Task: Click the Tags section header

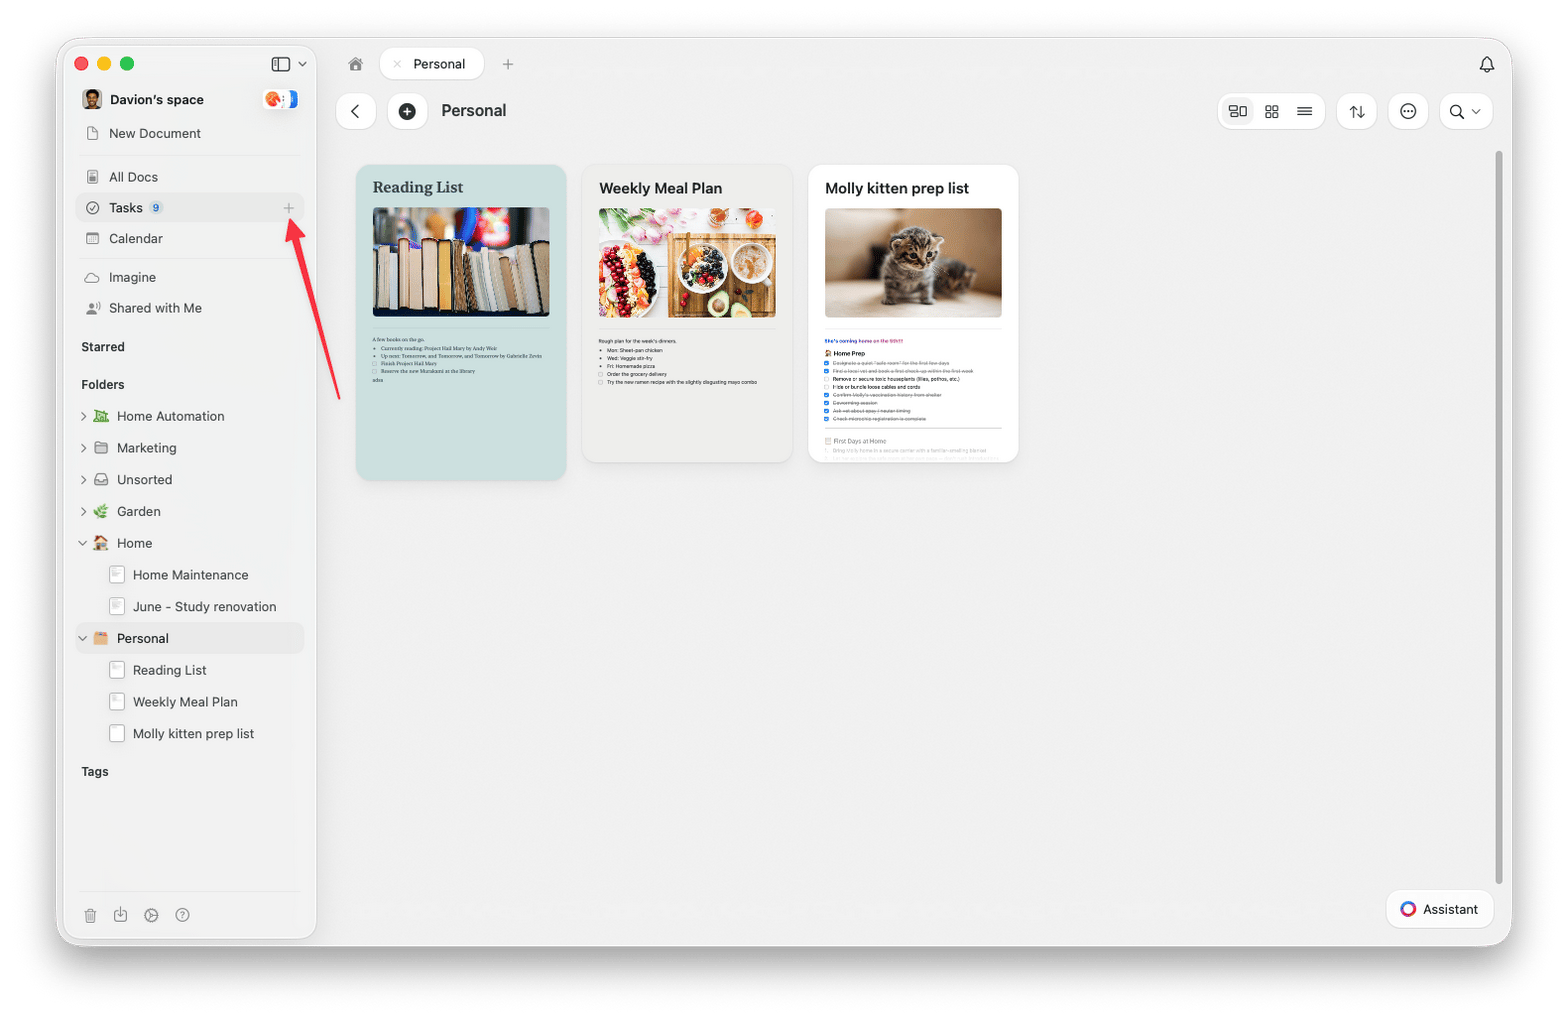Action: point(95,772)
